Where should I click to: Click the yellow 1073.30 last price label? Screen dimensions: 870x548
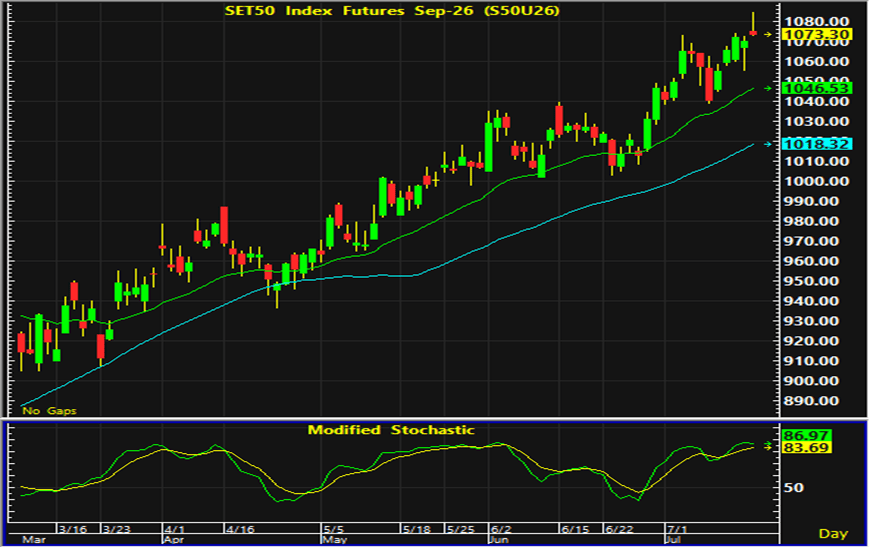pyautogui.click(x=817, y=34)
